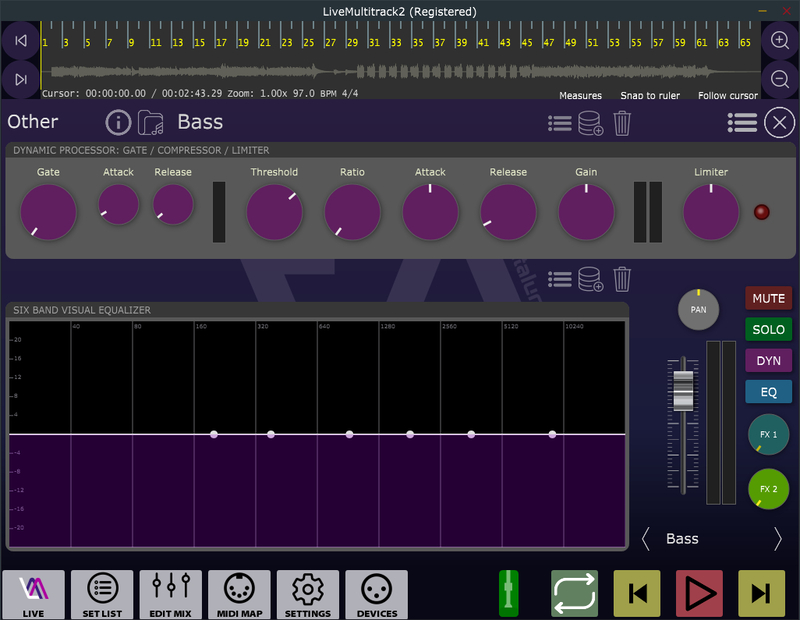Viewport: 800px width, 620px height.
Task: Click the Bass channel name at bottom right
Action: click(682, 539)
